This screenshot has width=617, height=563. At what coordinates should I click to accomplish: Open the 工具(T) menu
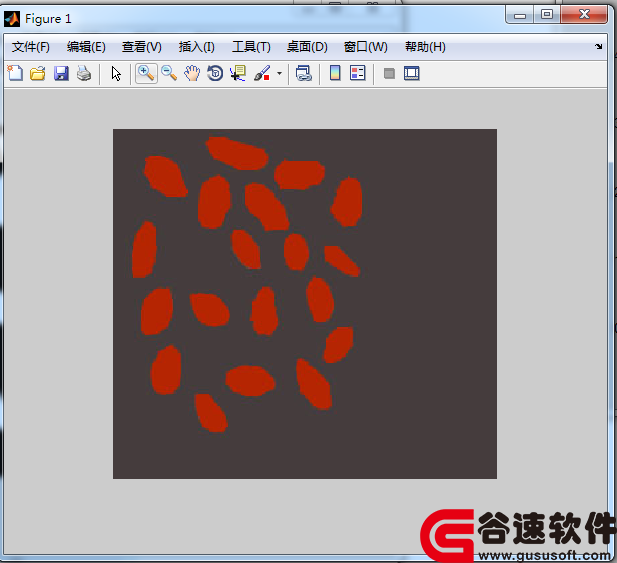click(251, 47)
